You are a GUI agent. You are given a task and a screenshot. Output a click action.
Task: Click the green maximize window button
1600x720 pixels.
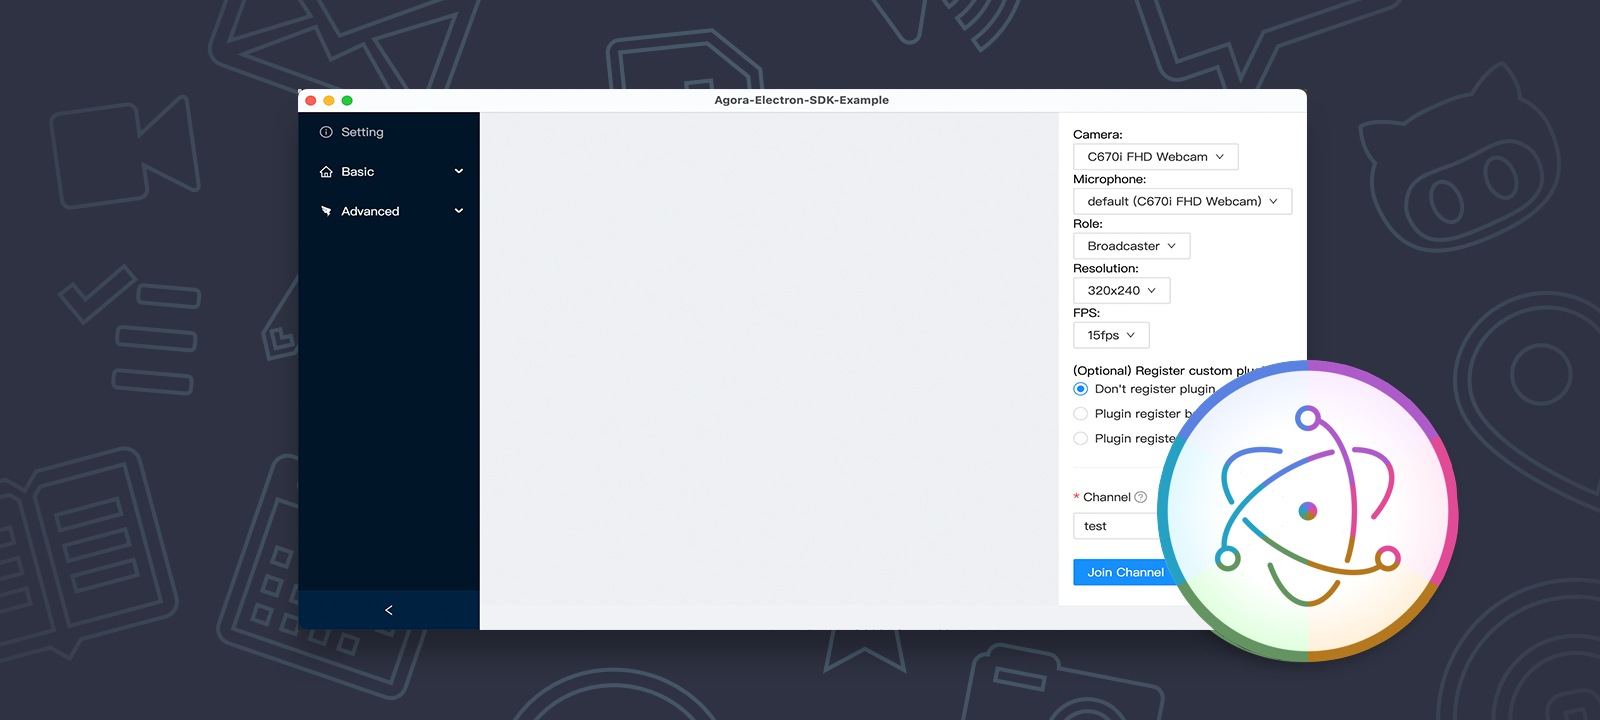point(347,100)
